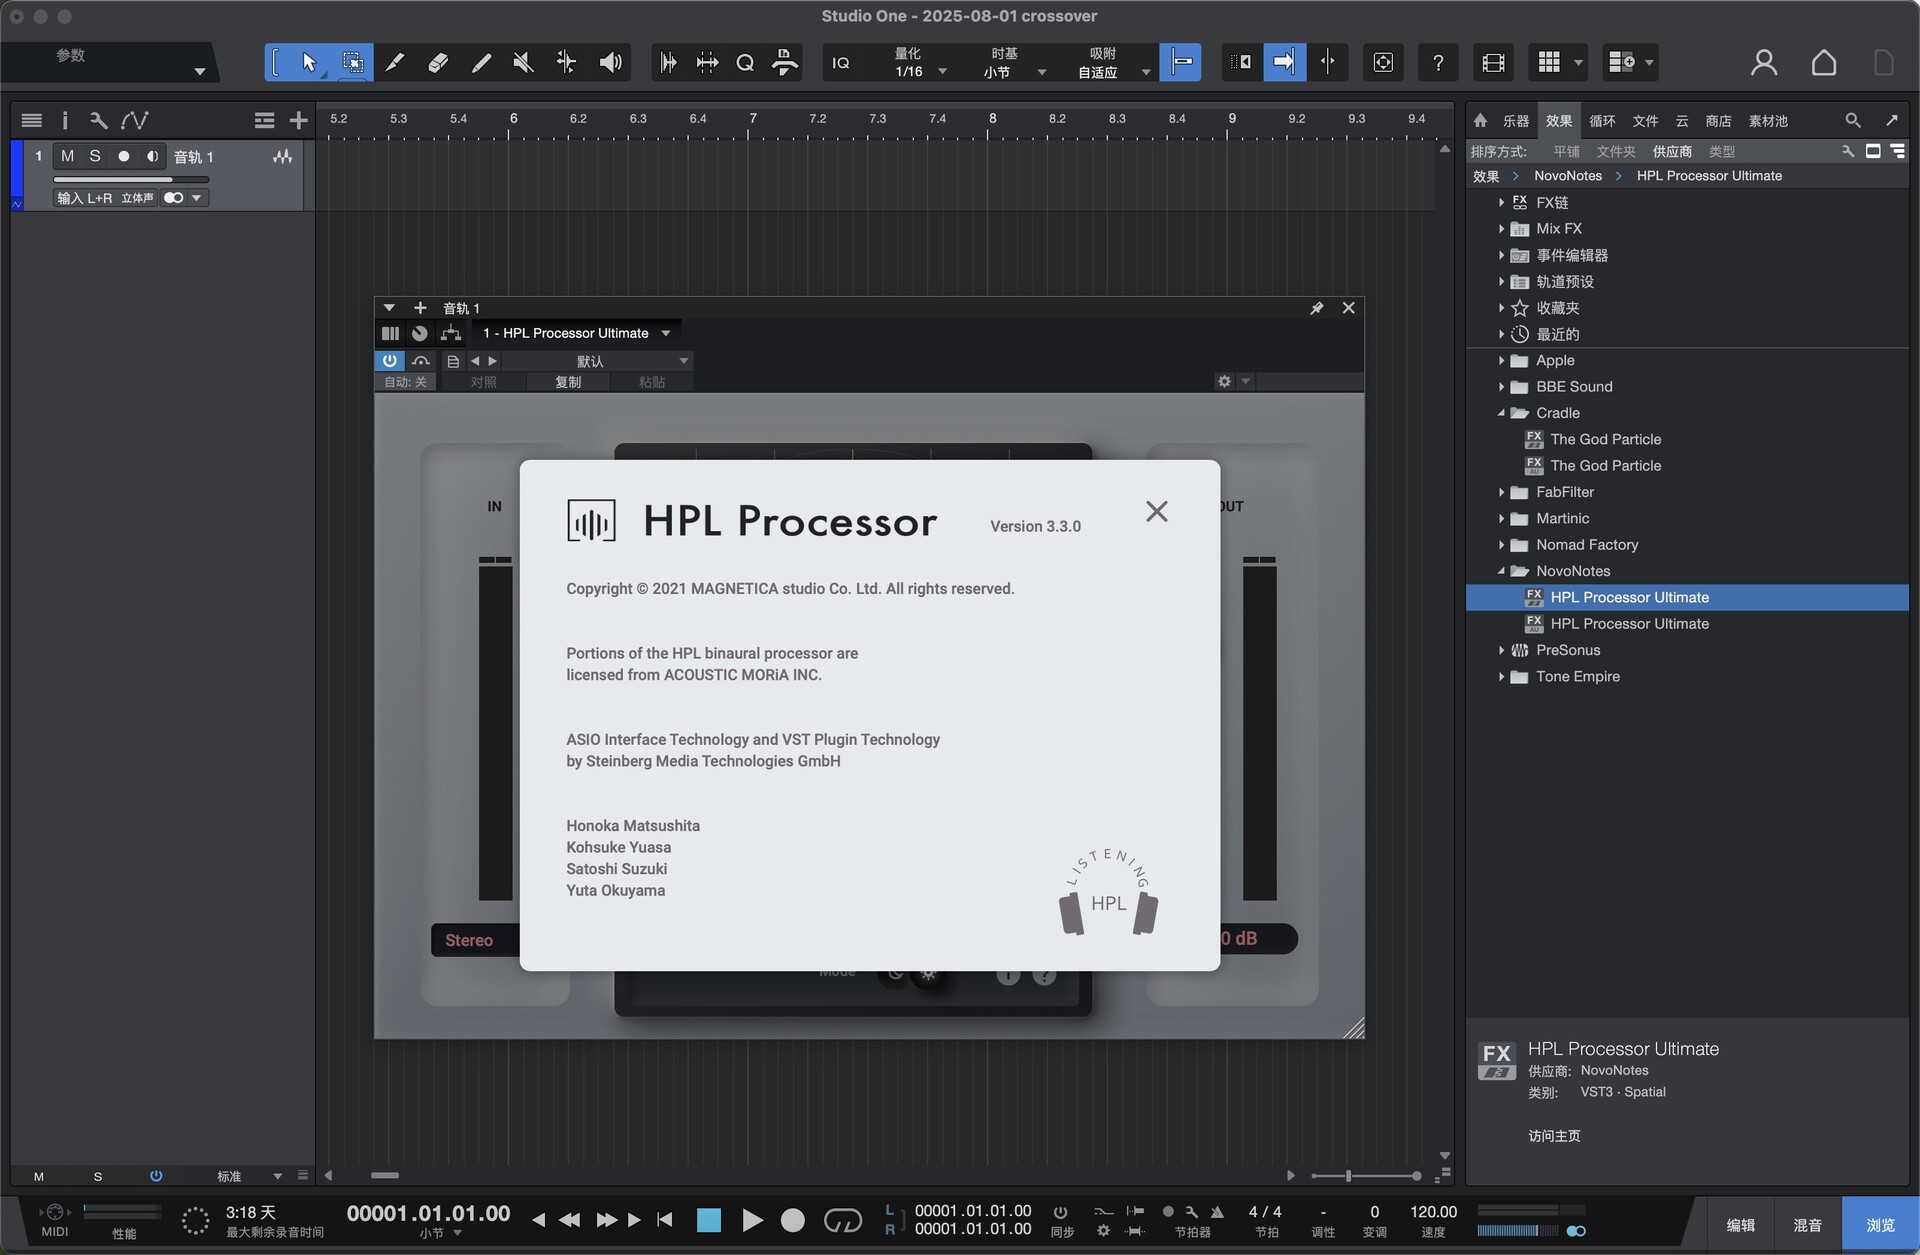
Task: Click the play button in transport
Action: (x=752, y=1220)
